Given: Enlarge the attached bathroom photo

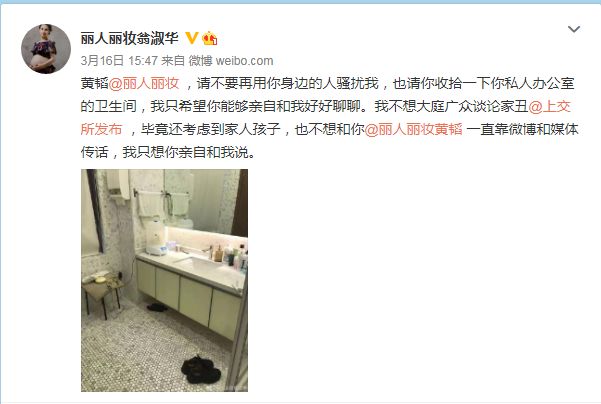Looking at the screenshot, I should tap(164, 280).
